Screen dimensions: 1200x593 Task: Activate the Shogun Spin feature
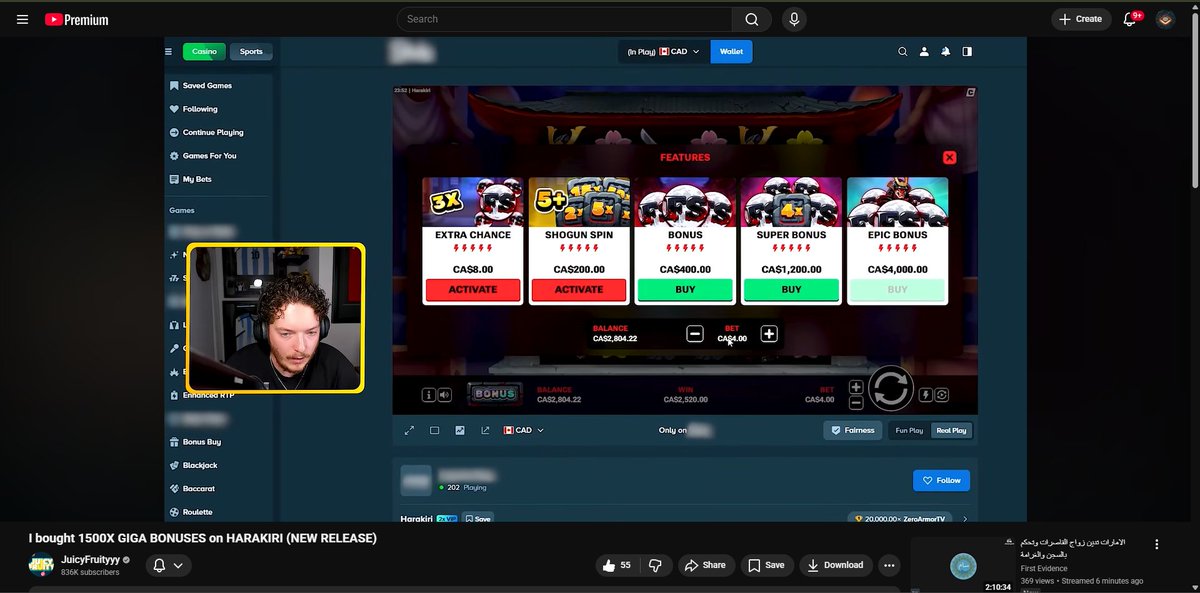coord(579,289)
